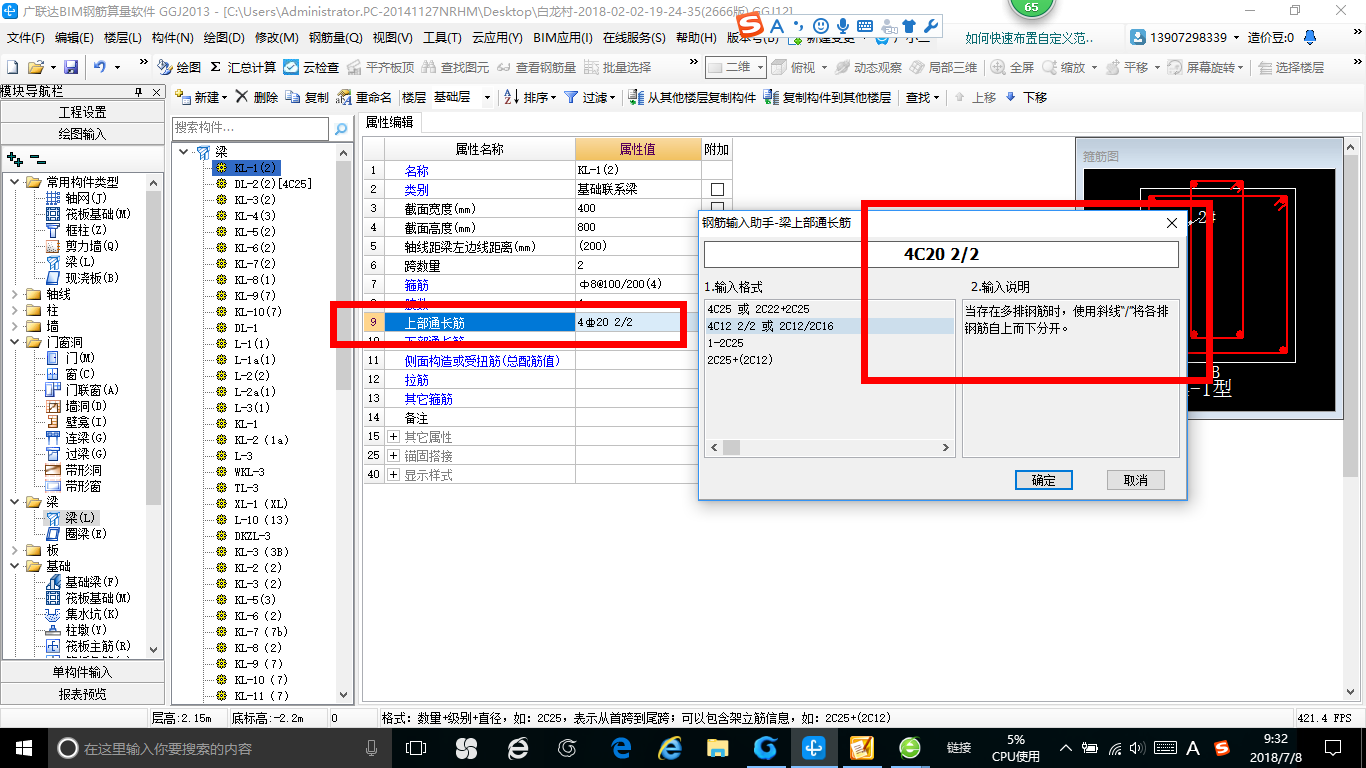
Task: Open Task View on Windows taskbar
Action: (x=416, y=747)
